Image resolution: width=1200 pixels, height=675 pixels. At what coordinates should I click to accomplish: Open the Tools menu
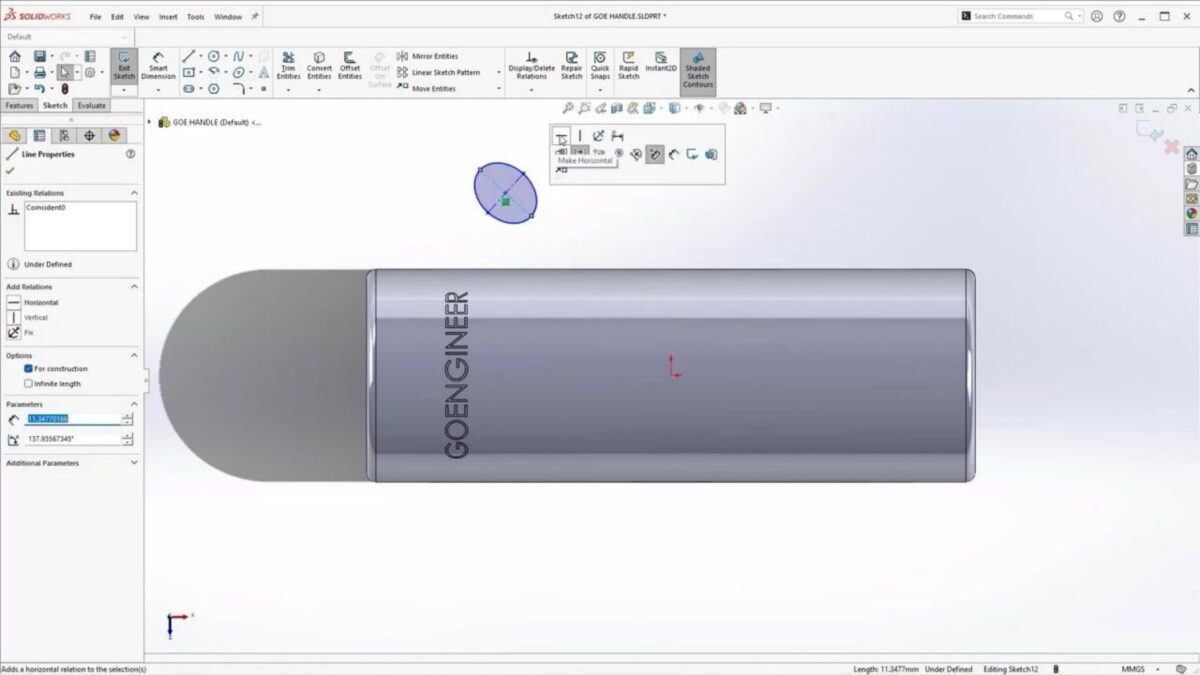196,17
